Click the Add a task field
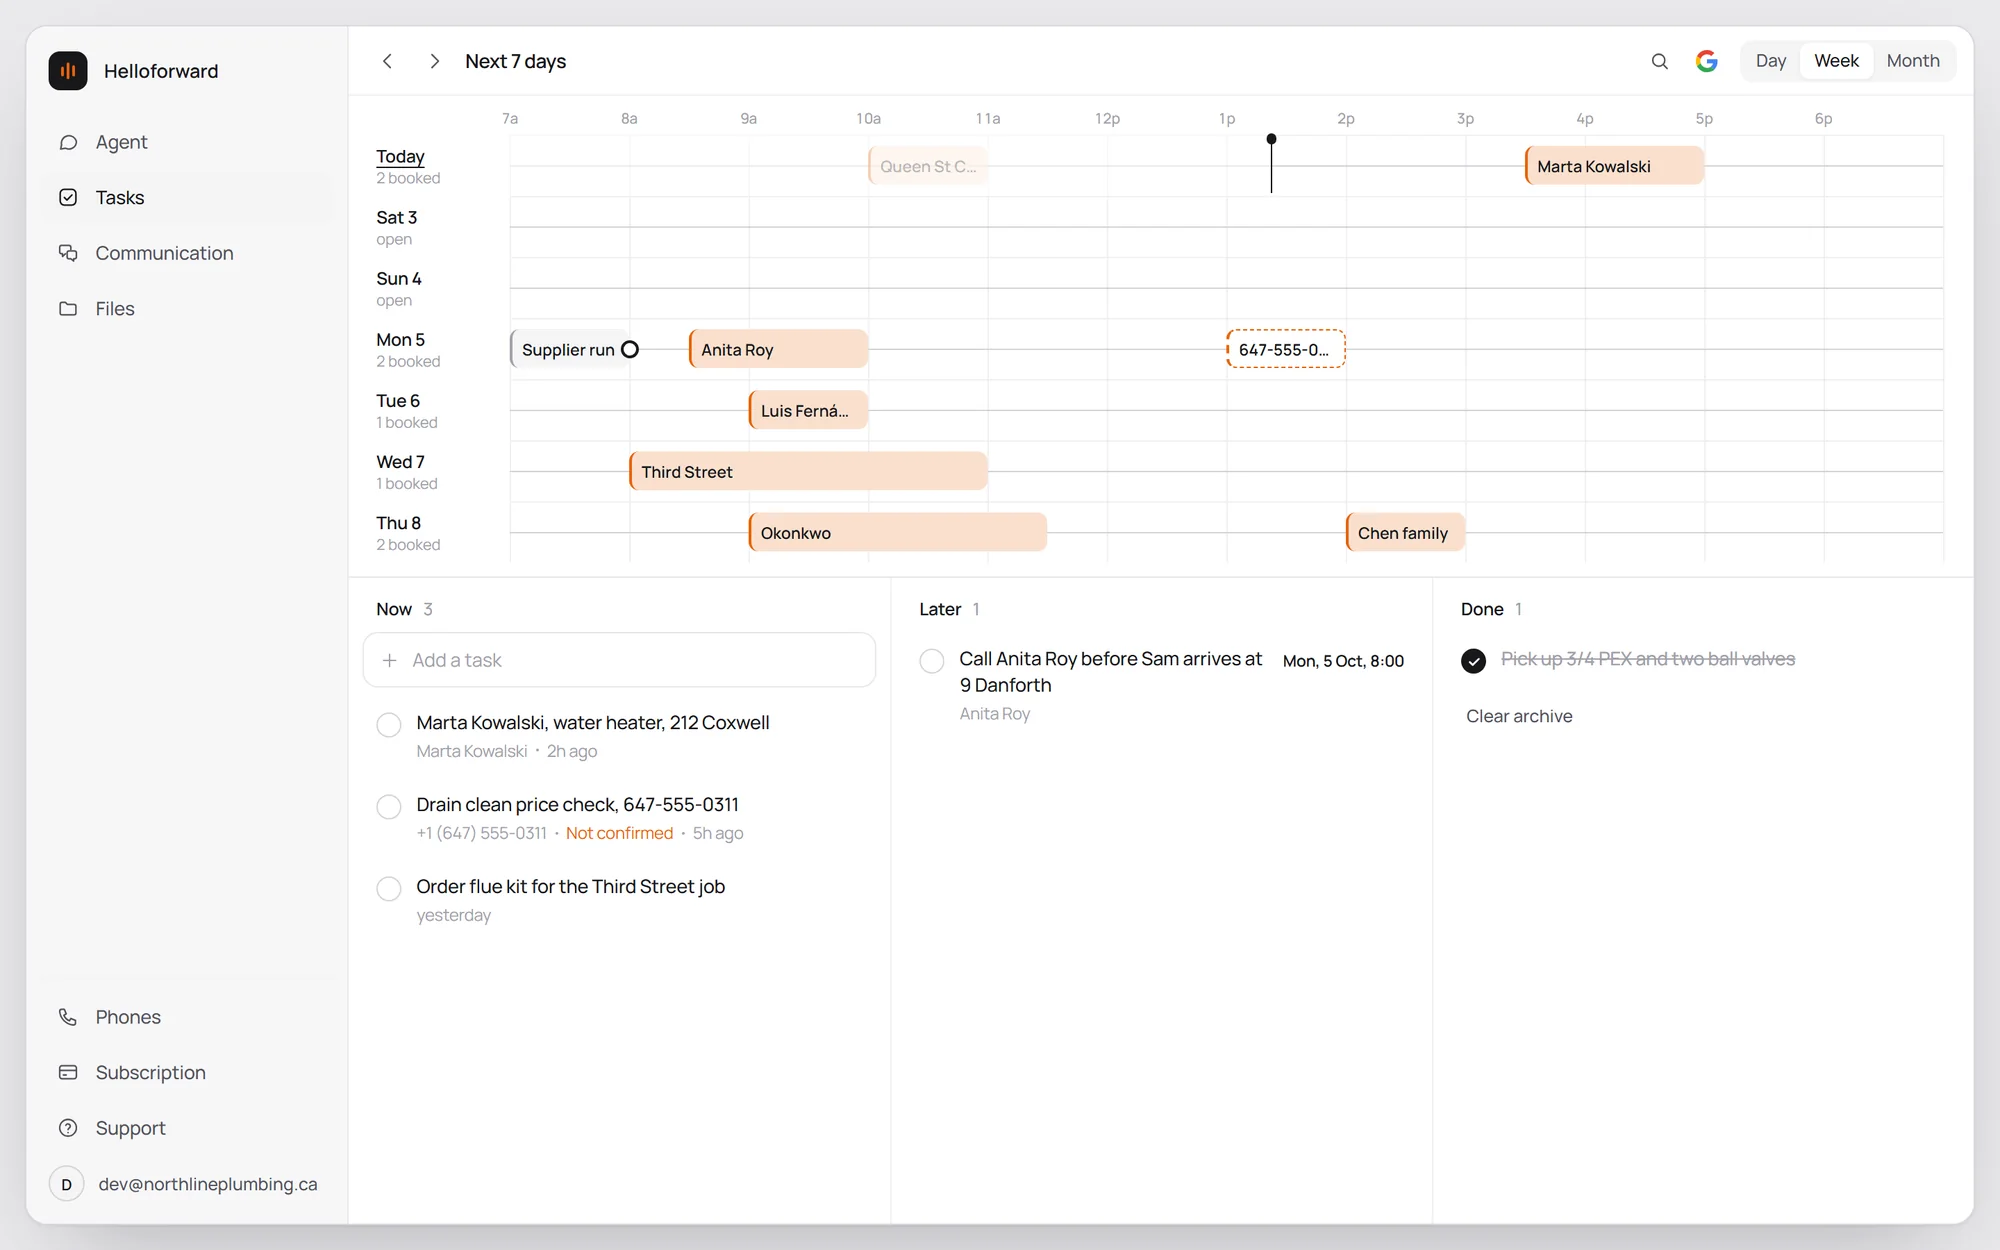The height and width of the screenshot is (1250, 2000). click(619, 660)
